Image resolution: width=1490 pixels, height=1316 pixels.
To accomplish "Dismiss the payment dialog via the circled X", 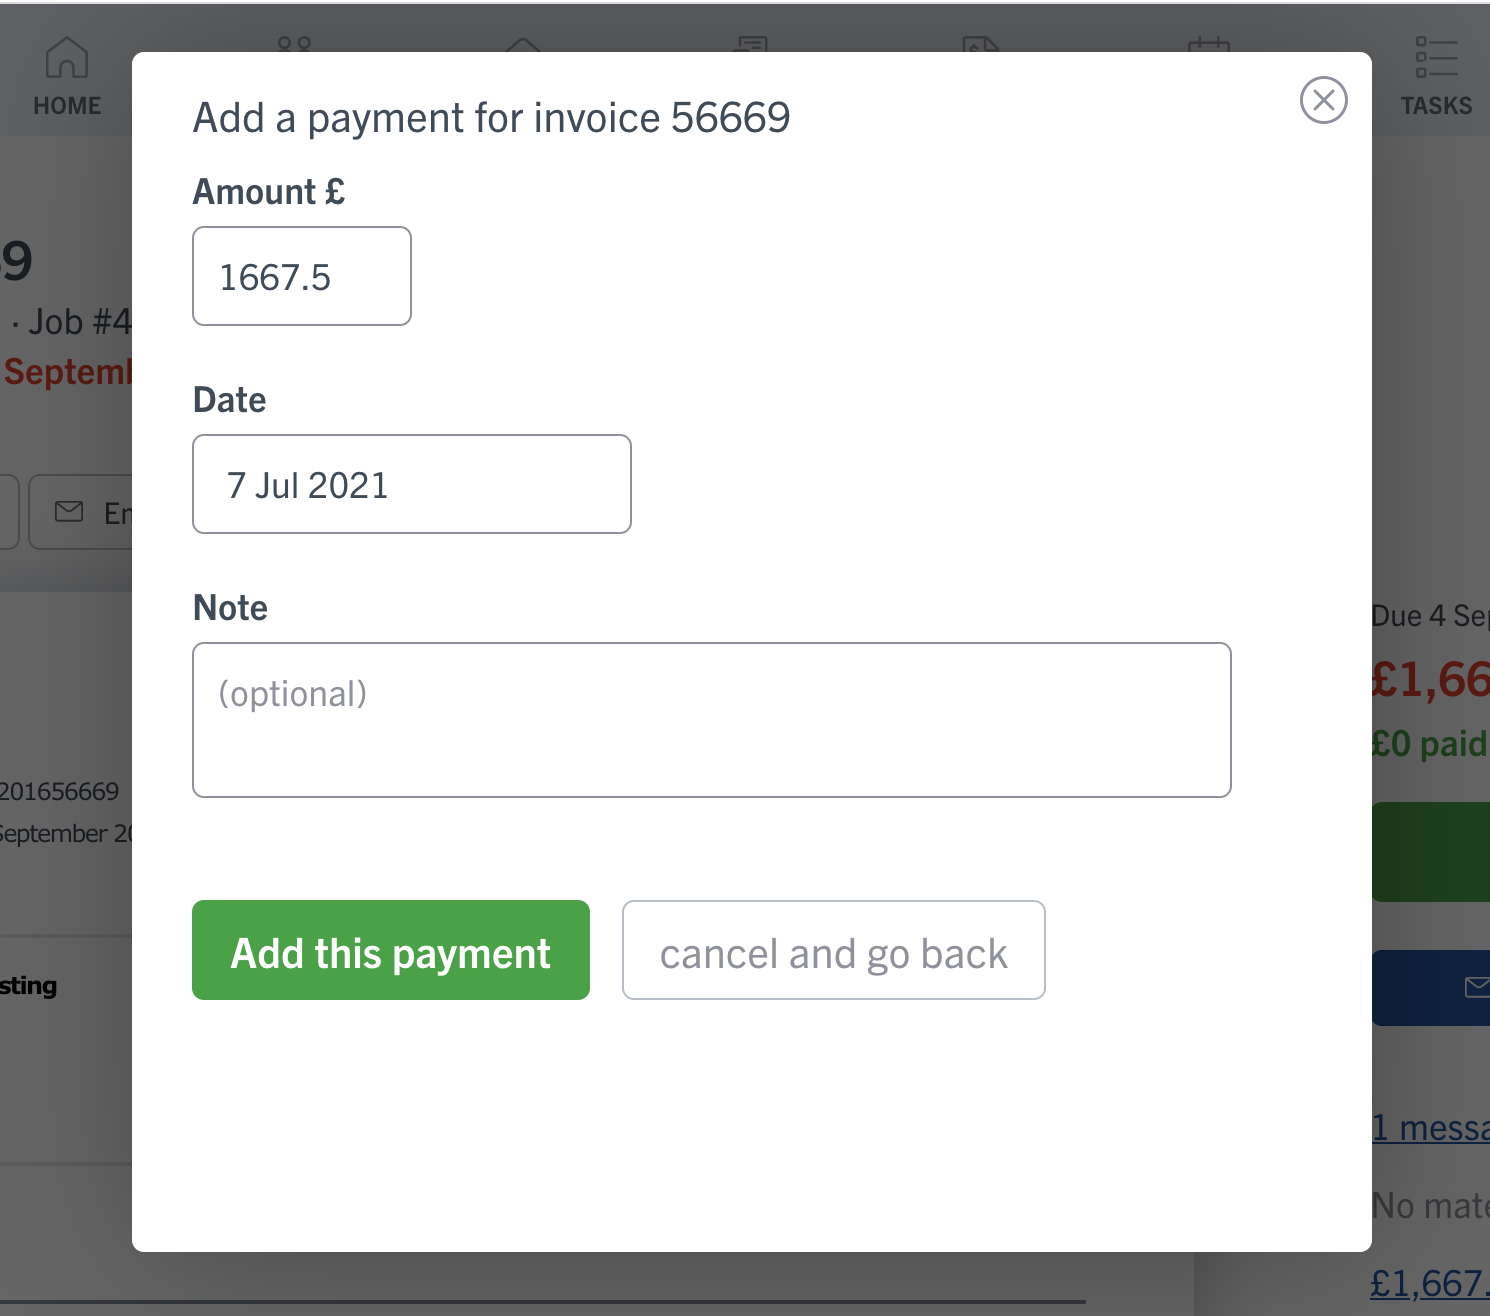I will [x=1324, y=100].
